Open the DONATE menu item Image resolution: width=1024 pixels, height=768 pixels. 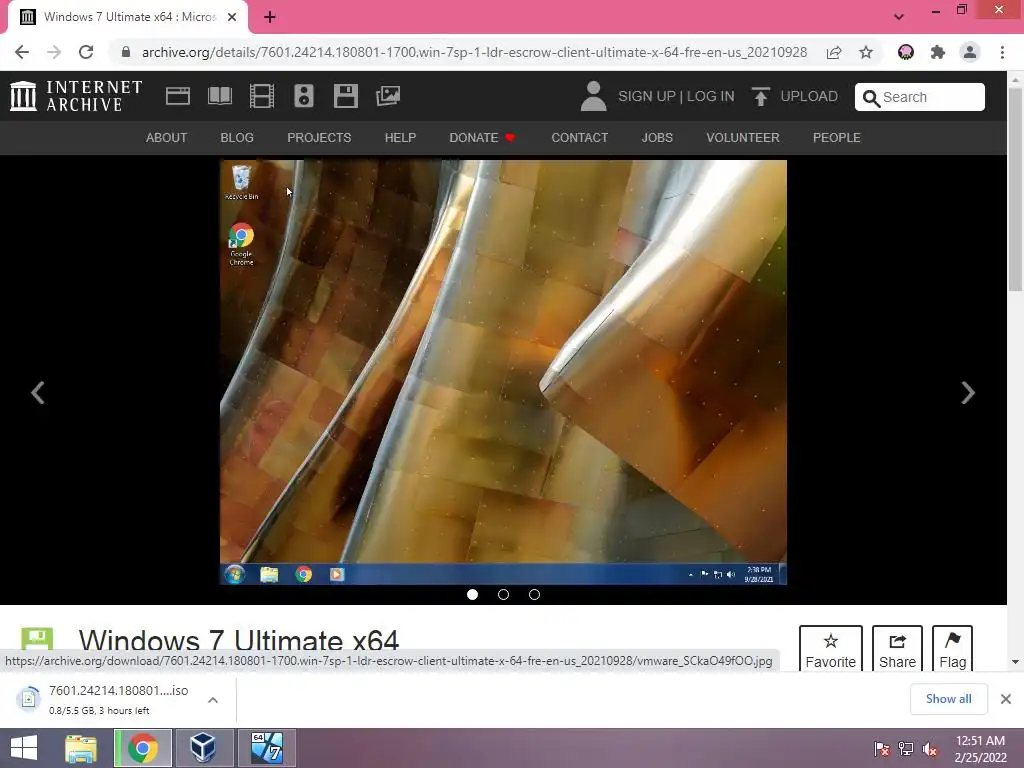[x=482, y=138]
